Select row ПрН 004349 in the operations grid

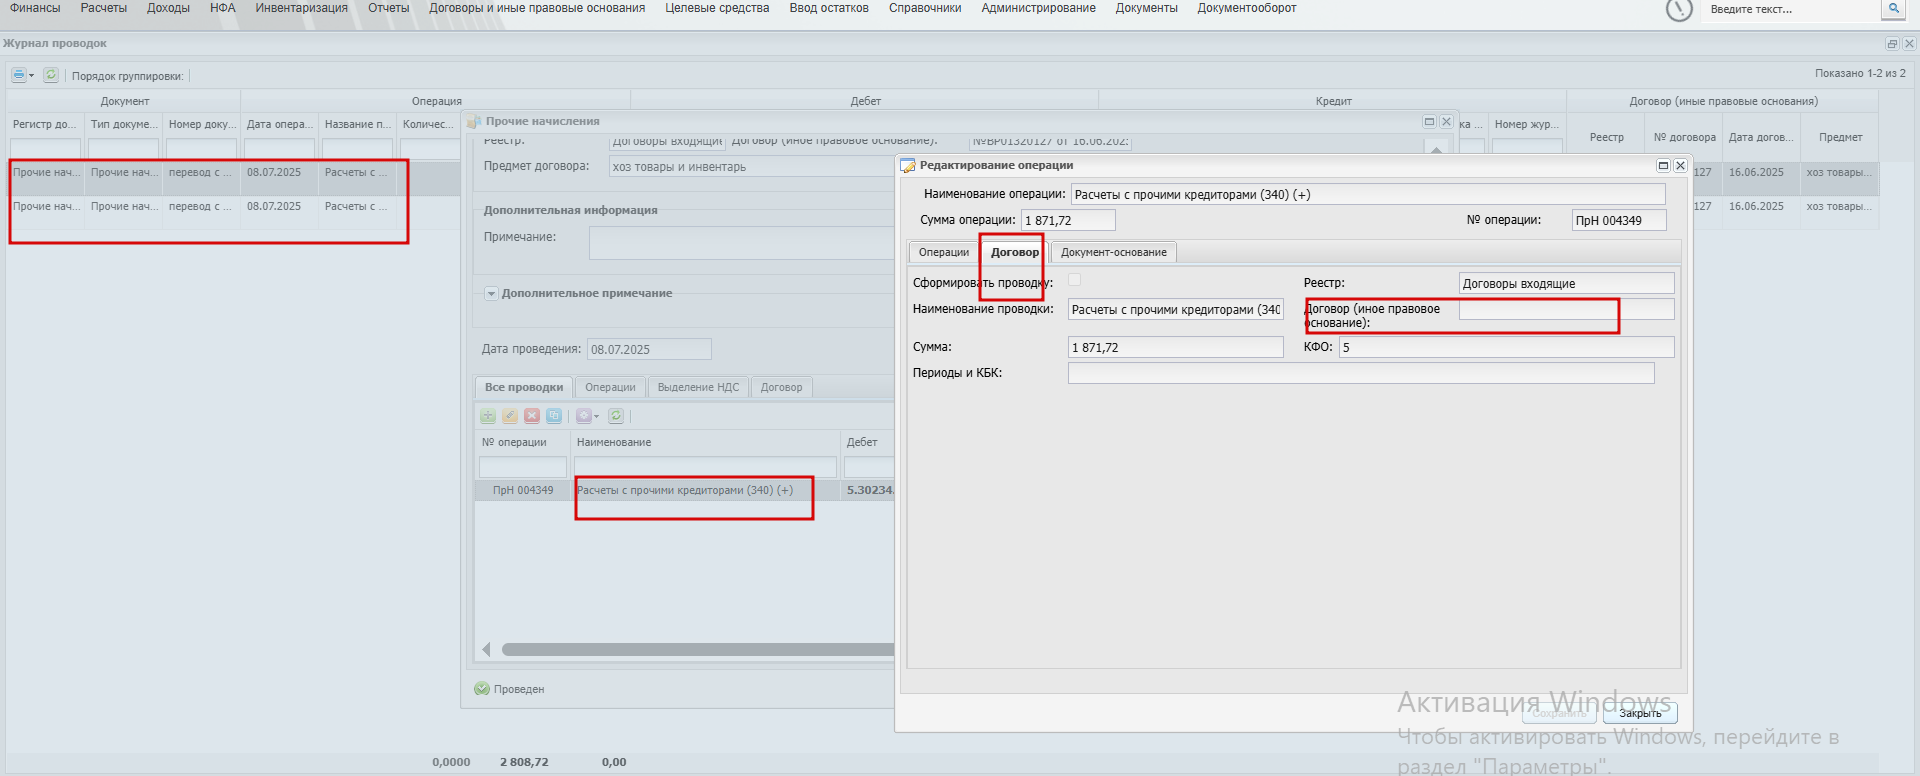(x=685, y=490)
